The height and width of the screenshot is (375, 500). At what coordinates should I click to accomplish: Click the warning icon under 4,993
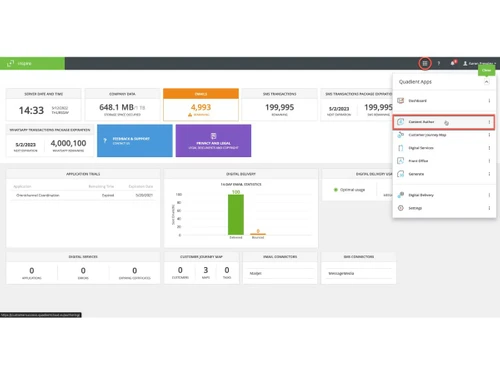[190, 115]
